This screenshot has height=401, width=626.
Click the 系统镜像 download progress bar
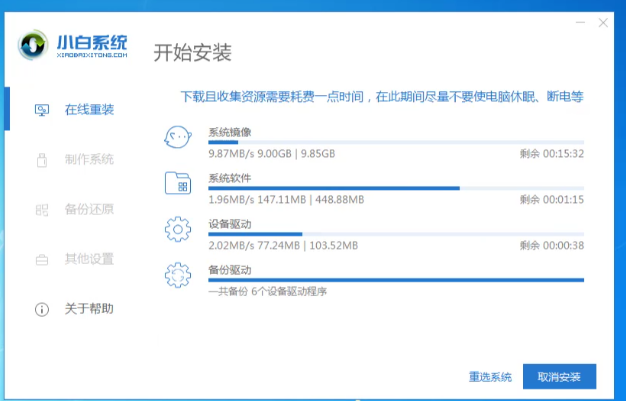click(x=395, y=143)
